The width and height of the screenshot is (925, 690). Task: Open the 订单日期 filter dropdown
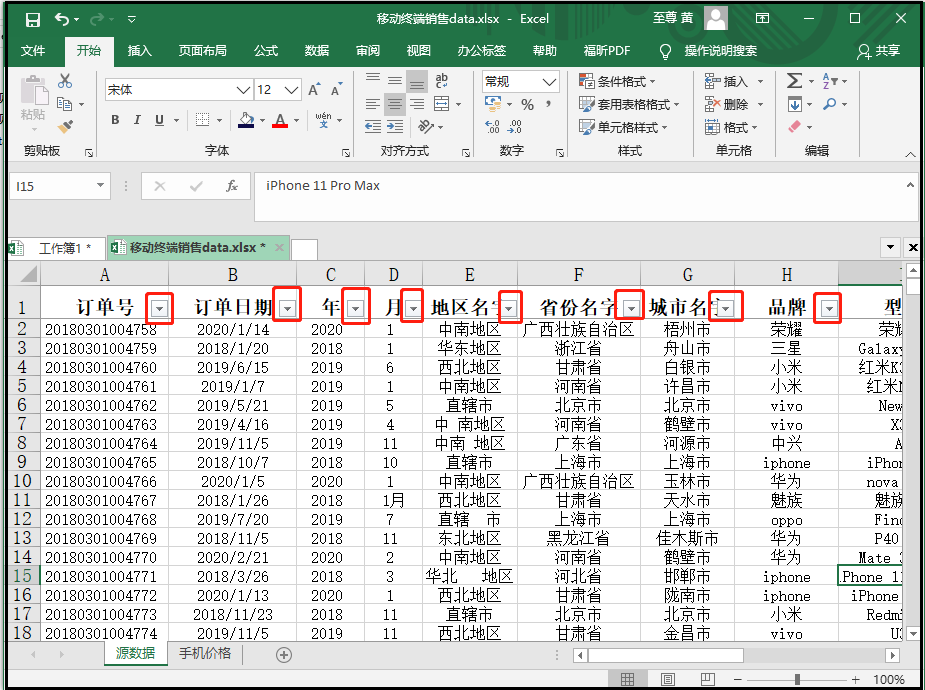(287, 308)
